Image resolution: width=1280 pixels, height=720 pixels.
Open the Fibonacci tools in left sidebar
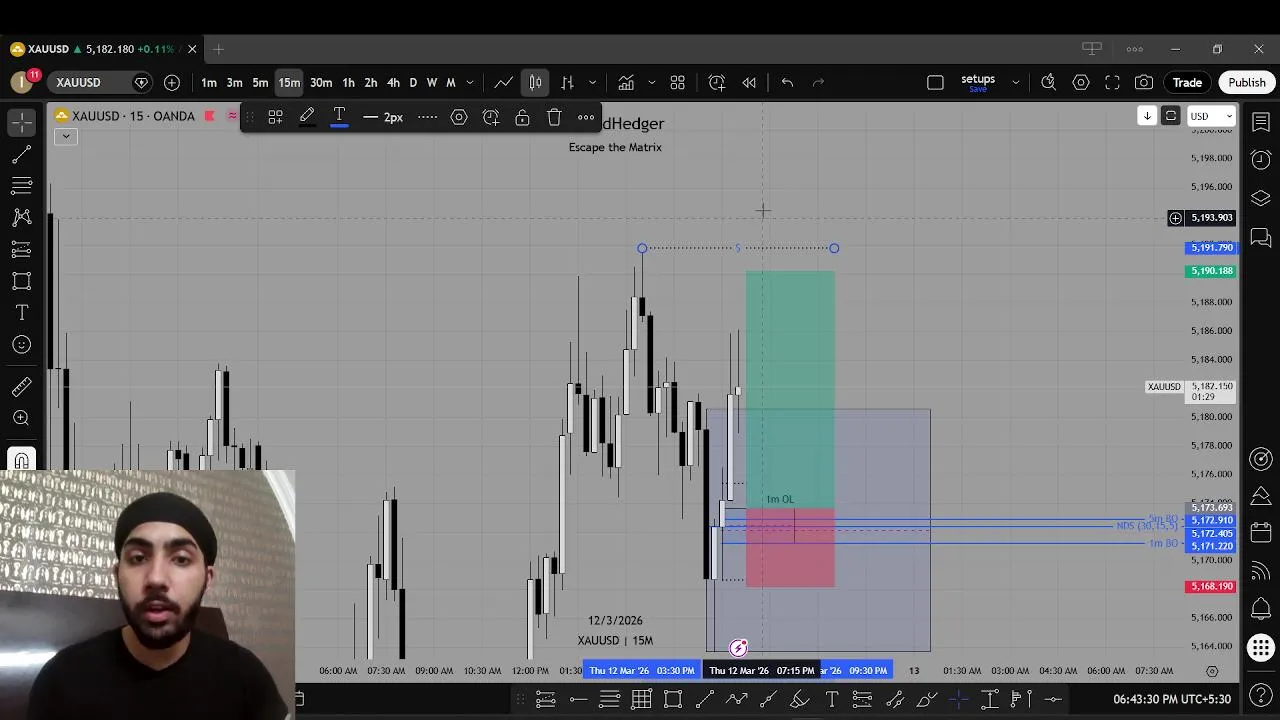(21, 186)
